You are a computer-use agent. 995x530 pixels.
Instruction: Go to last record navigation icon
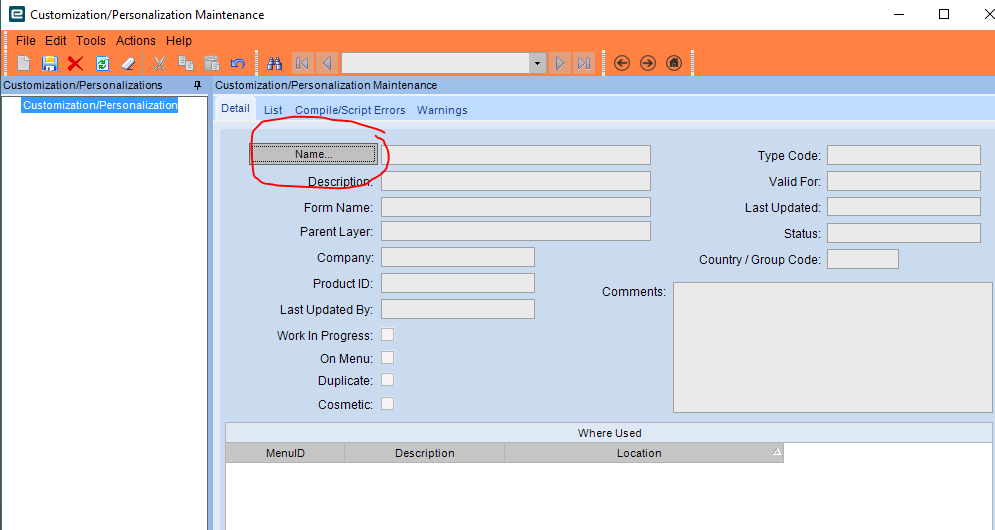pos(584,63)
